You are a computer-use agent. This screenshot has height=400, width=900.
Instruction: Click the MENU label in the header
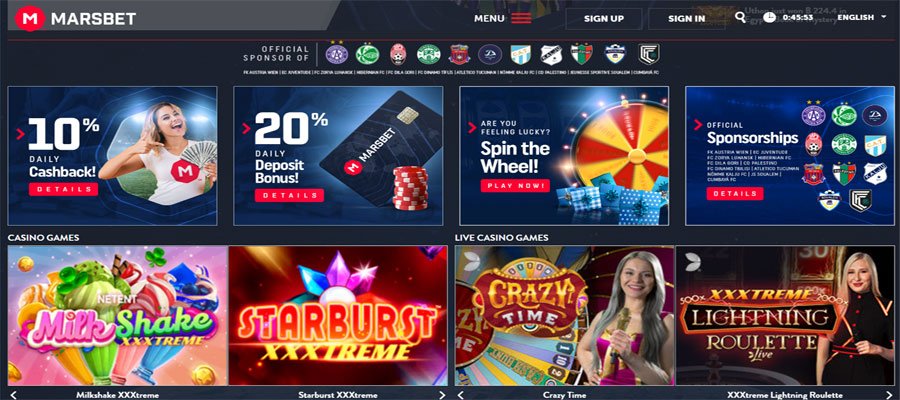point(489,18)
